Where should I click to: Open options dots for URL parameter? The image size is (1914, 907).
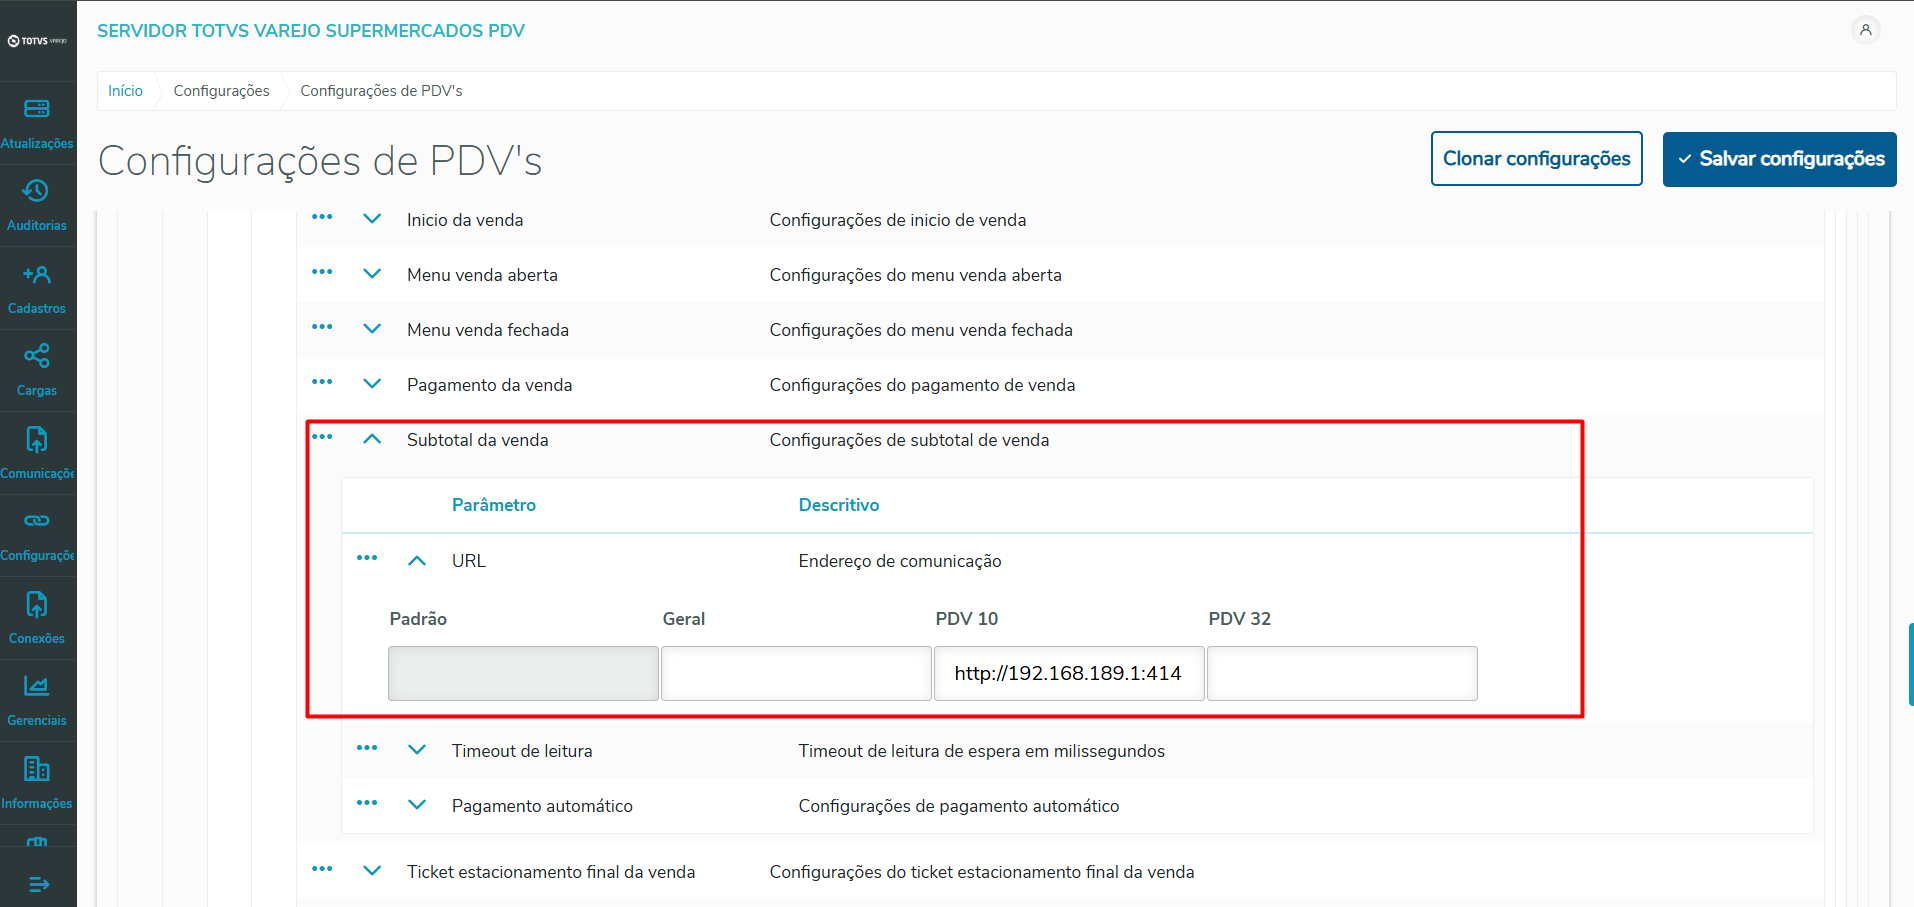point(367,558)
